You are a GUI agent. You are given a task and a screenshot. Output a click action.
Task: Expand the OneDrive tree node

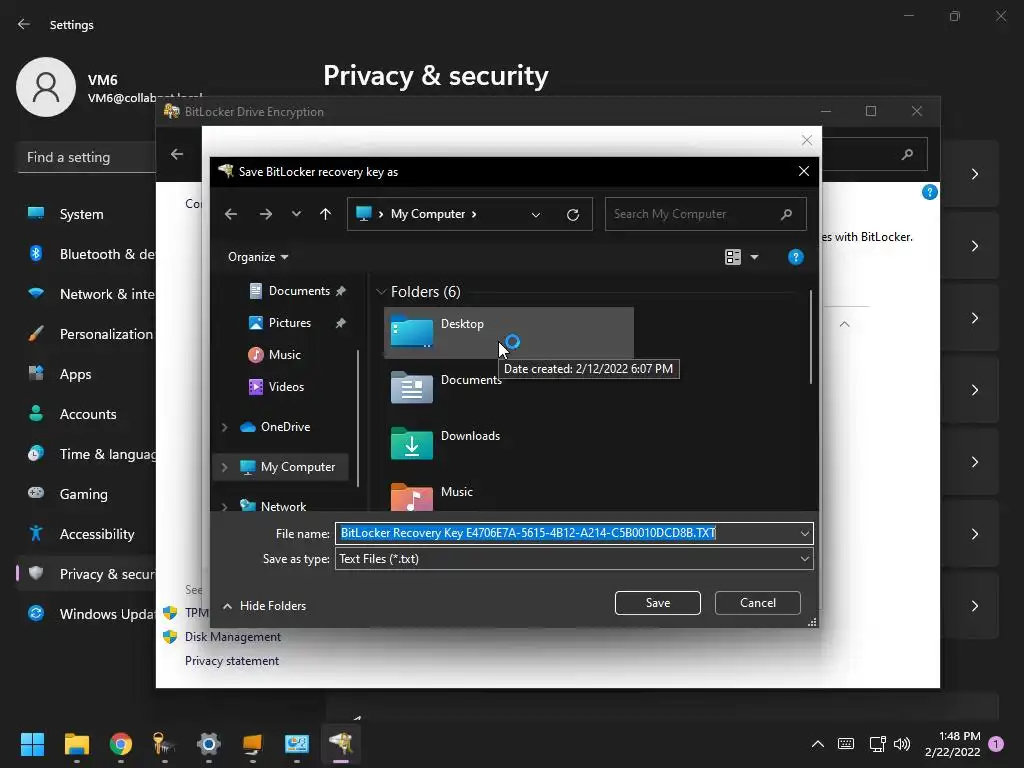pos(224,427)
